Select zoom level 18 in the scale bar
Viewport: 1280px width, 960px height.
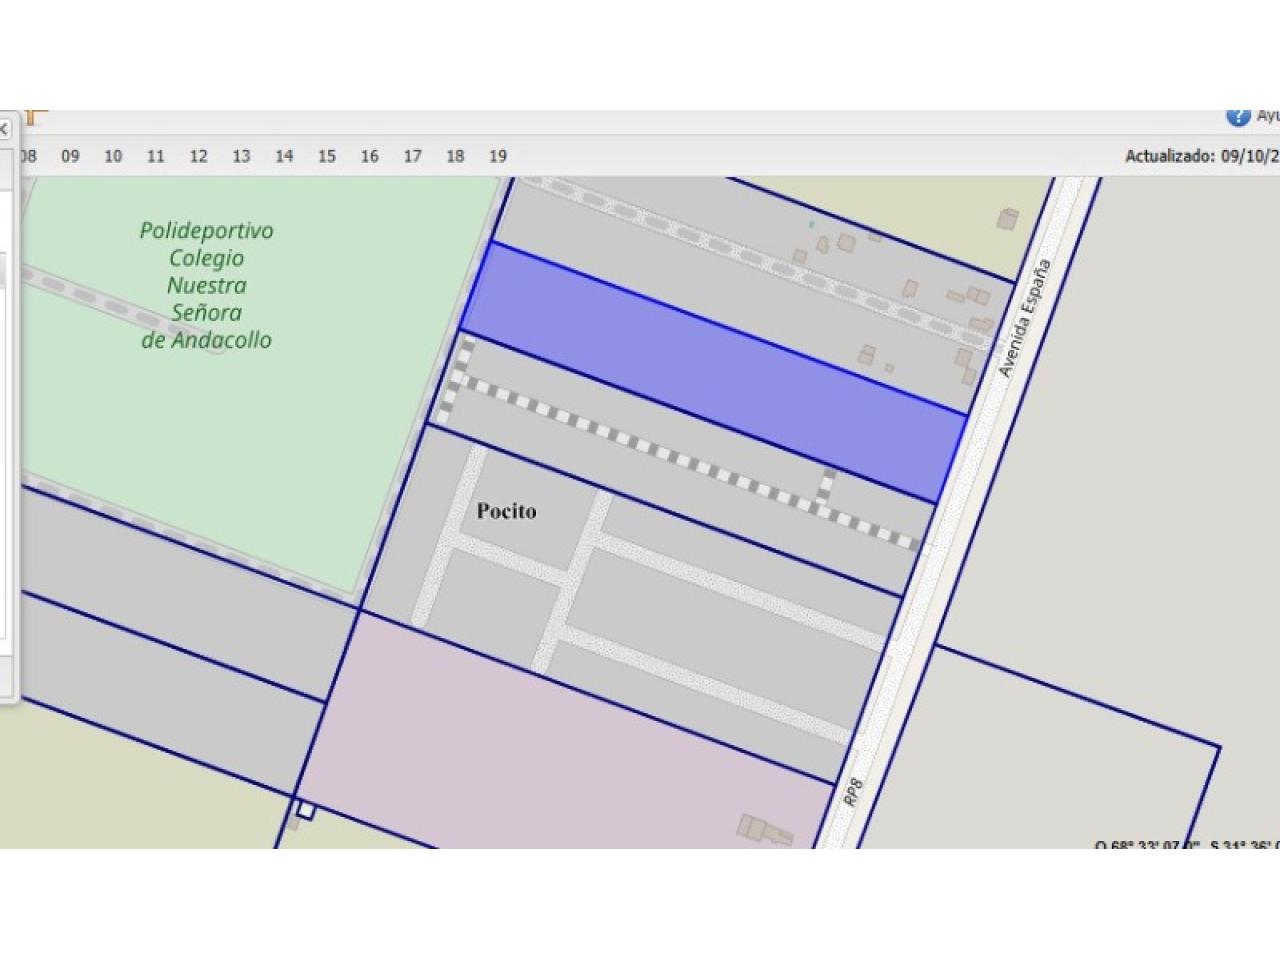click(x=455, y=156)
